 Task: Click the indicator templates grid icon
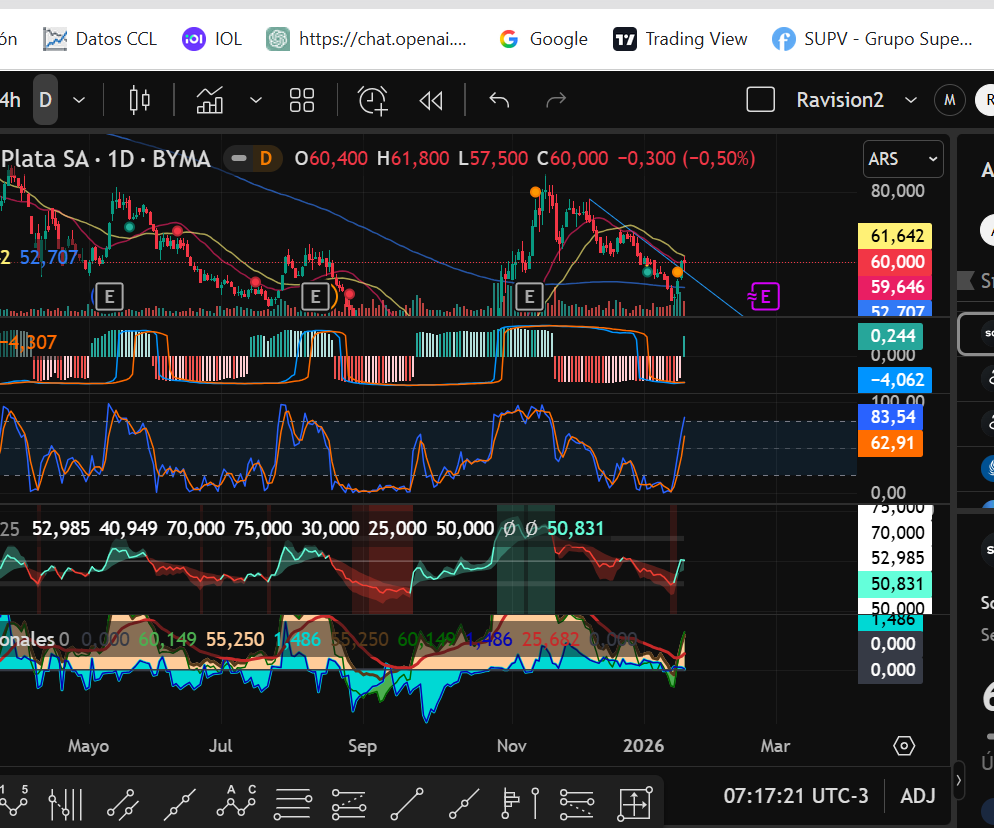(x=301, y=100)
